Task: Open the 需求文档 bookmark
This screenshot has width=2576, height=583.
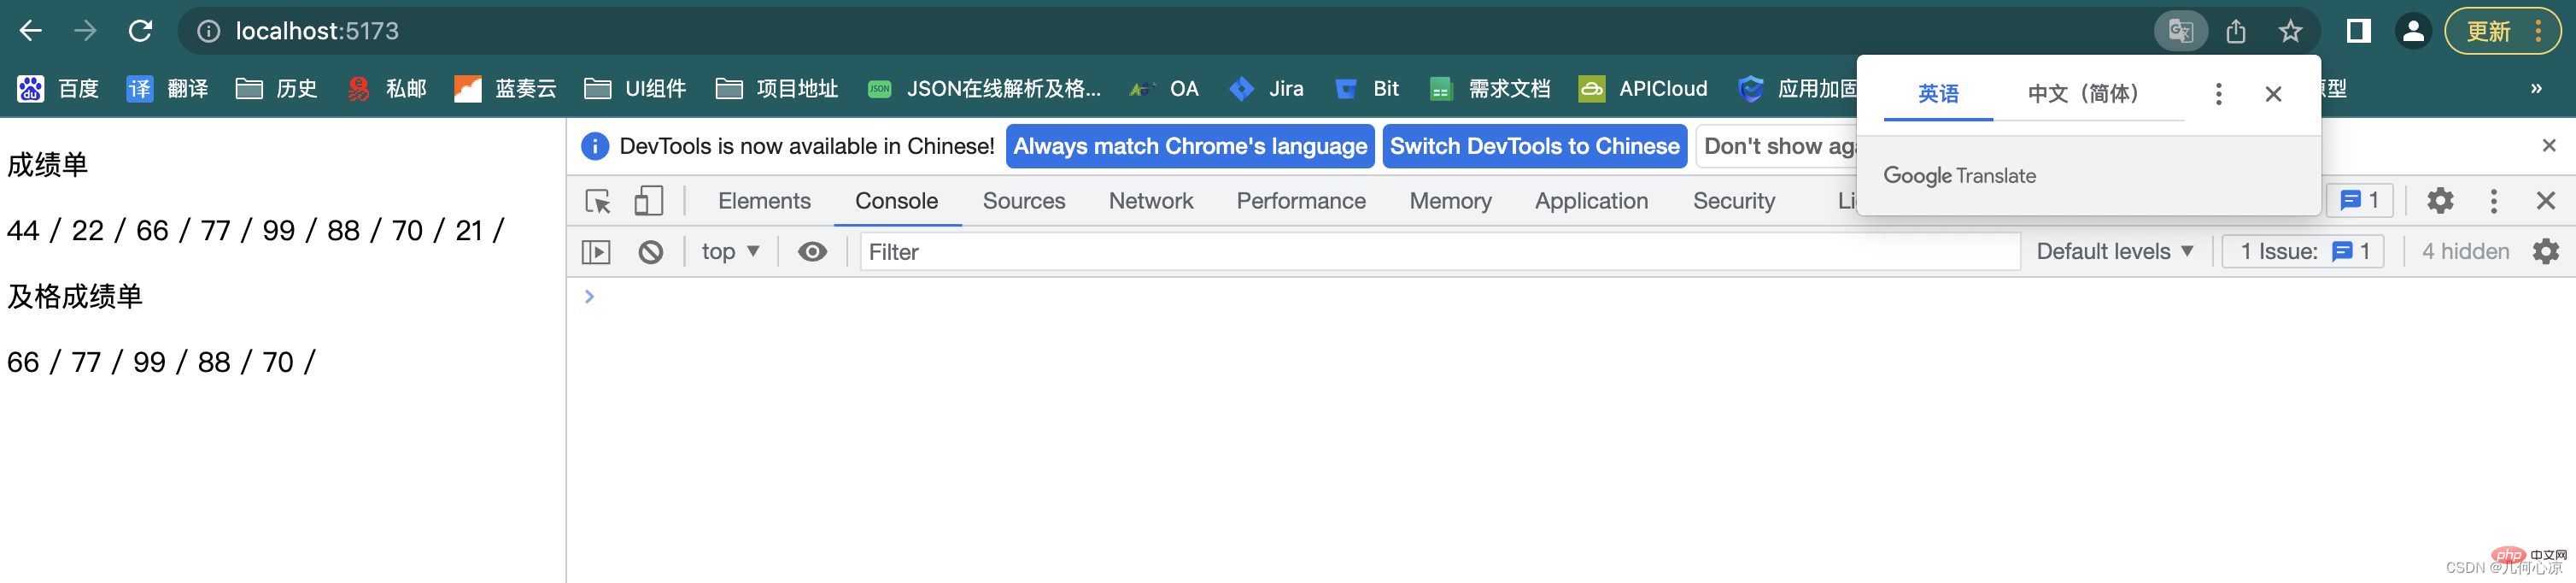Action: click(x=1489, y=89)
